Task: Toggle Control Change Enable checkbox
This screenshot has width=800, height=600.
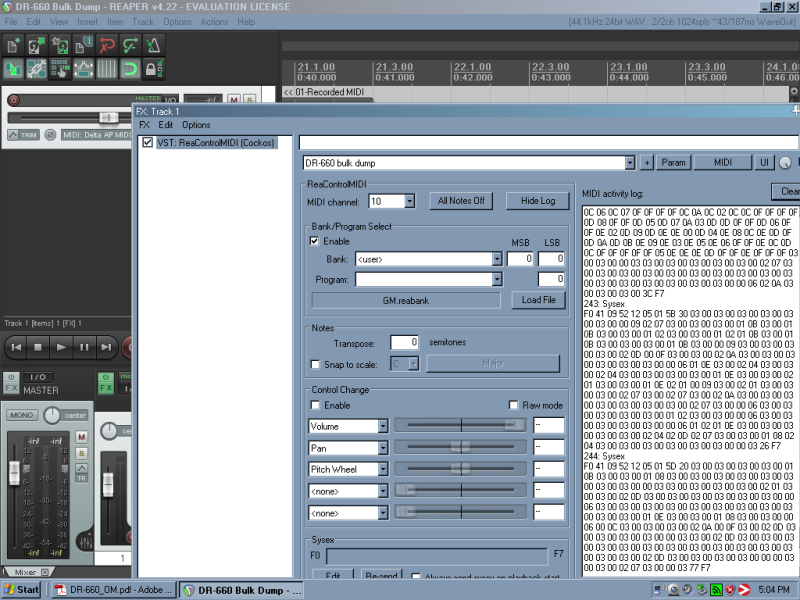Action: click(315, 405)
